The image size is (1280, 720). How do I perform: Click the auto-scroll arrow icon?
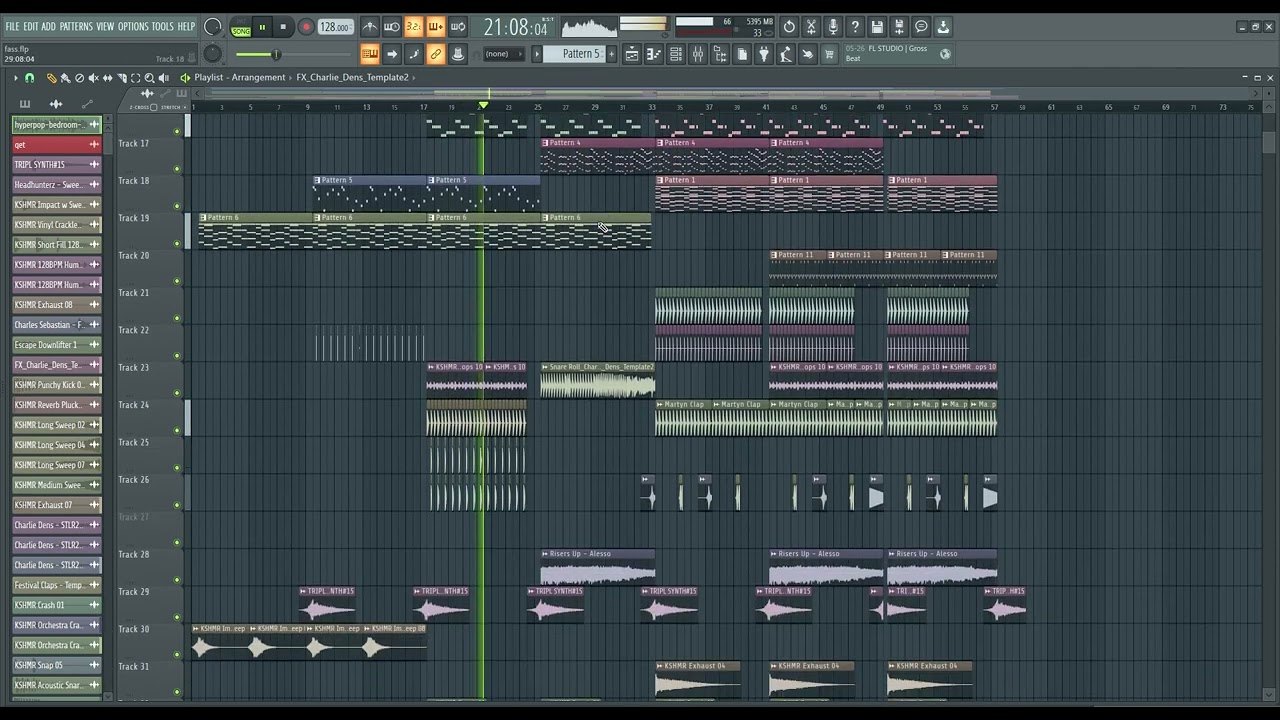pyautogui.click(x=392, y=54)
